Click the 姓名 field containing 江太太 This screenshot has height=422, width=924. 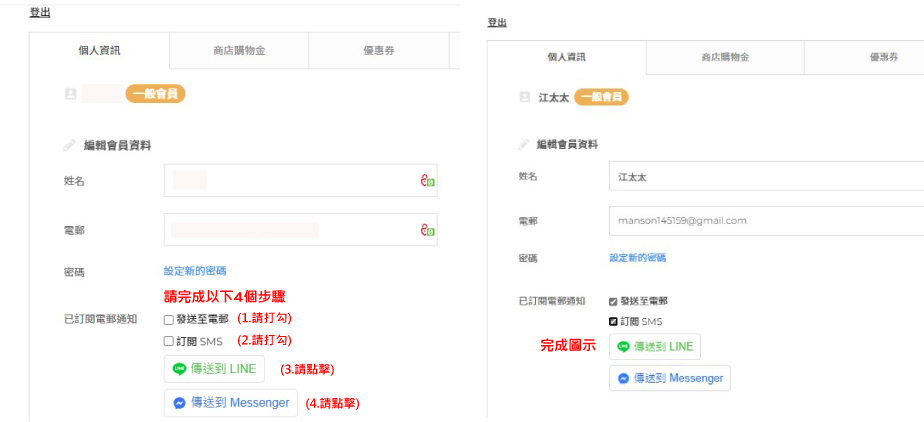[767, 177]
